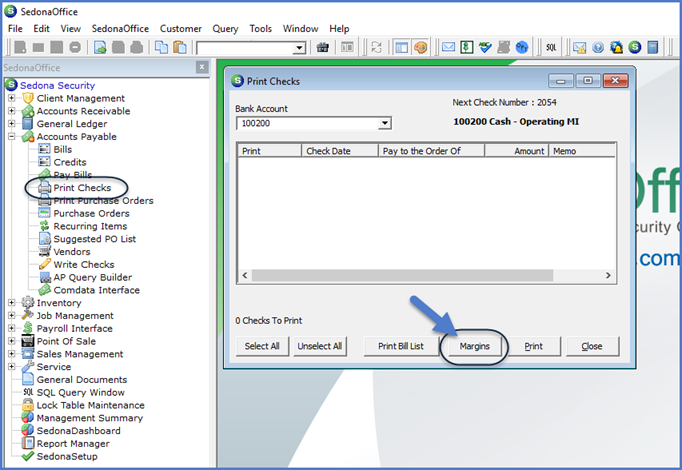Open the Customer menu
The width and height of the screenshot is (682, 470).
[x=181, y=29]
